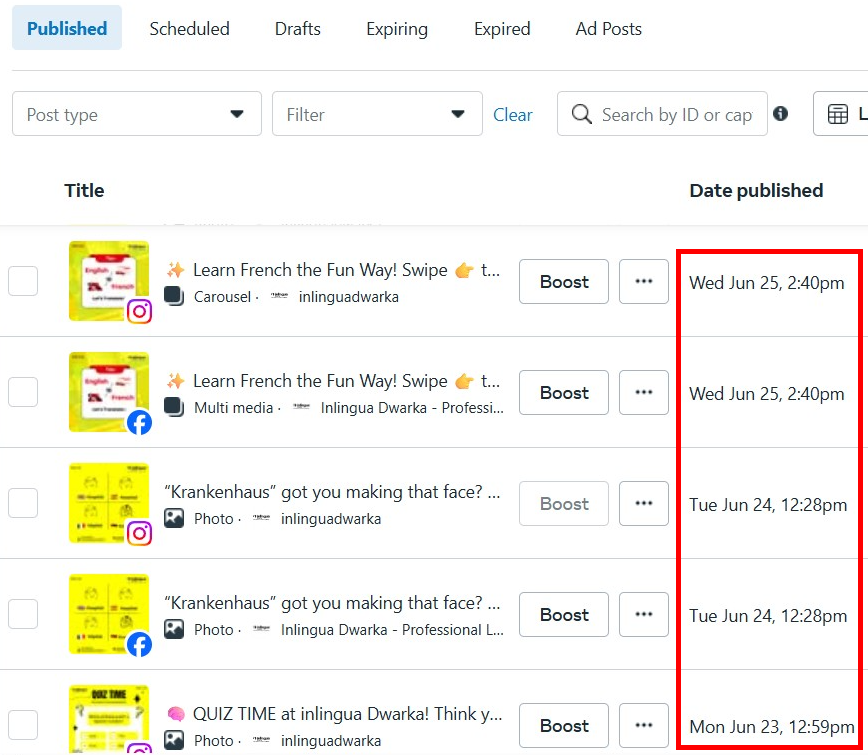Click the table layout icon button
Viewport: 868px width, 755px height.
click(x=838, y=114)
